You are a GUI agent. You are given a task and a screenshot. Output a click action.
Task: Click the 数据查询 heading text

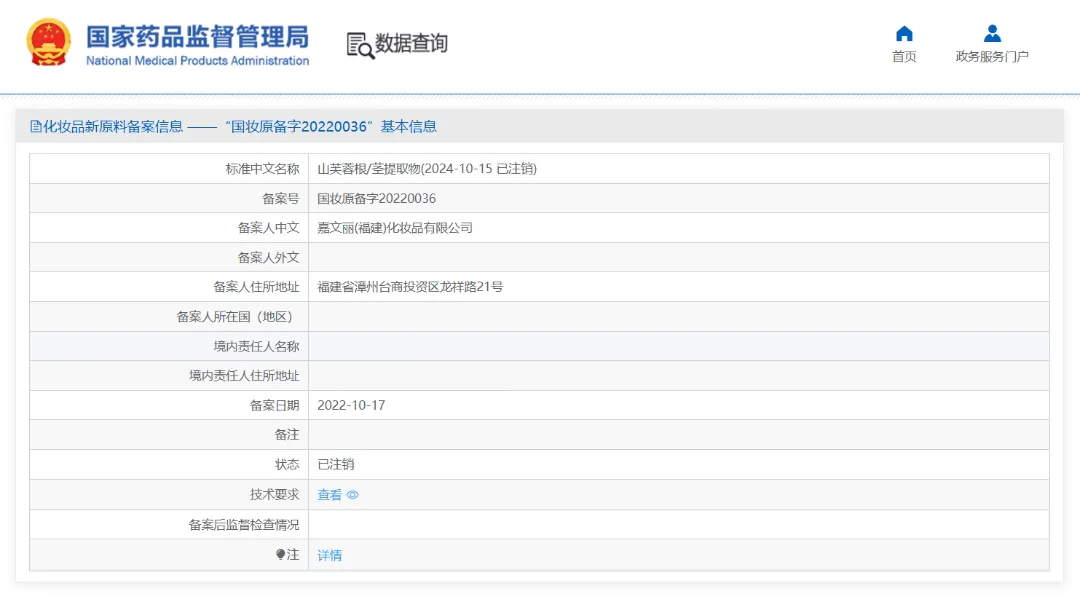[x=411, y=43]
